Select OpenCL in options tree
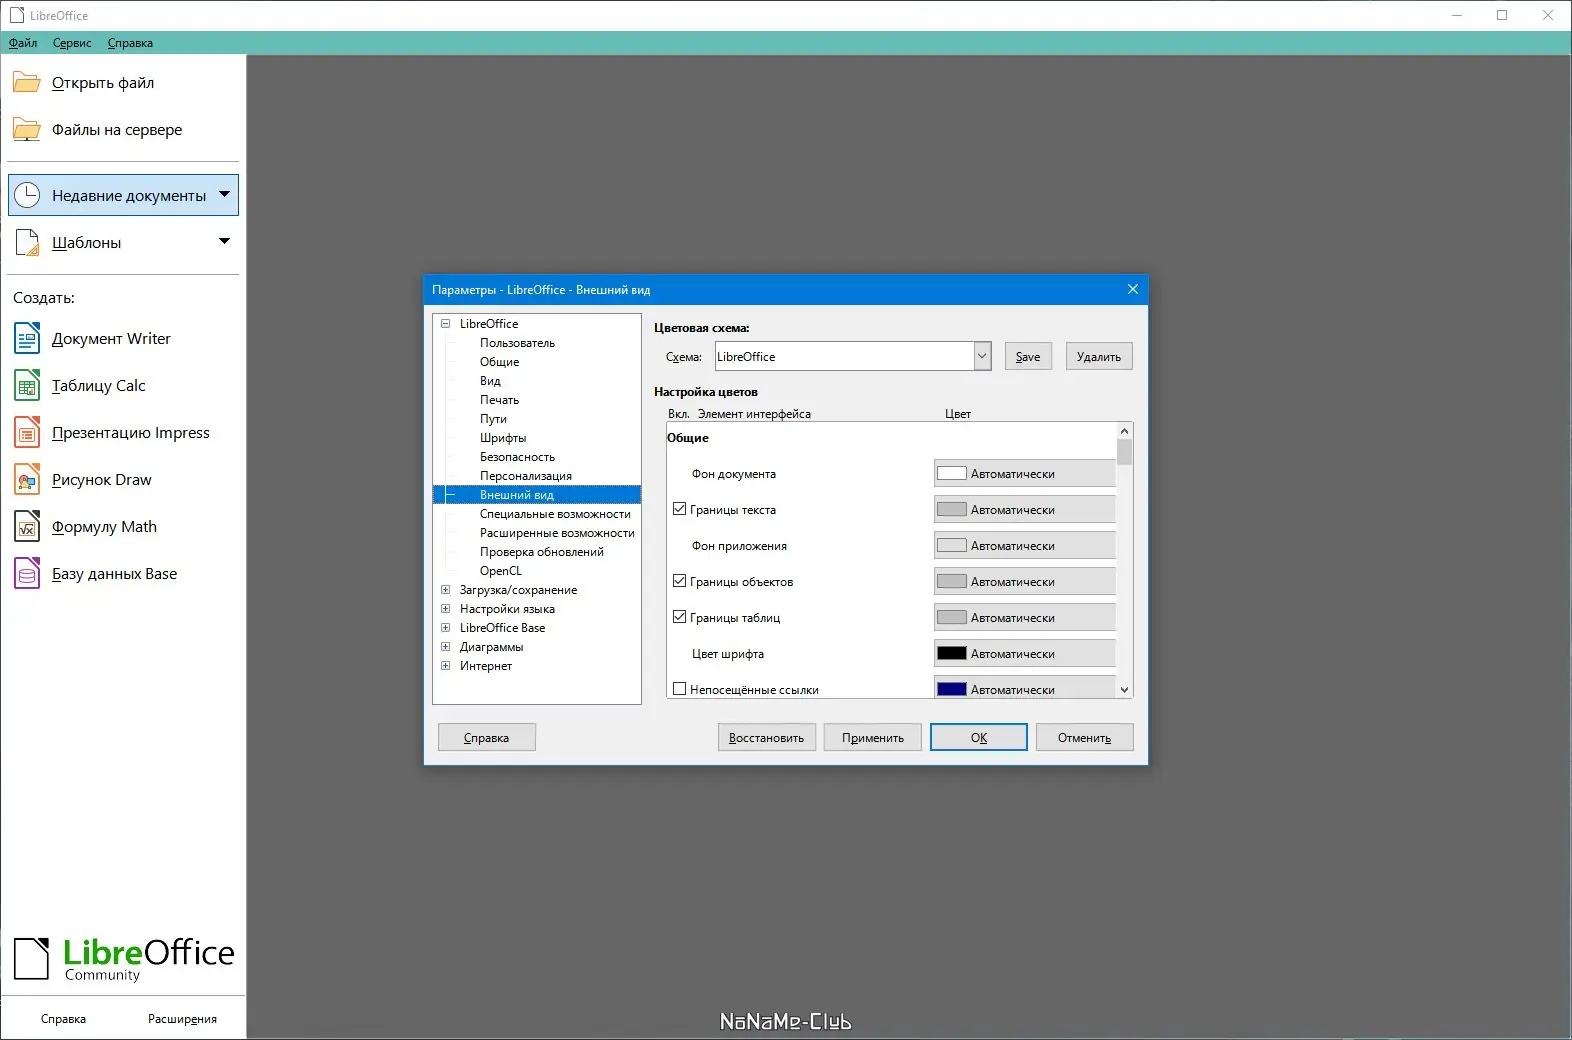Screen dimensions: 1572x1040 (x=501, y=570)
